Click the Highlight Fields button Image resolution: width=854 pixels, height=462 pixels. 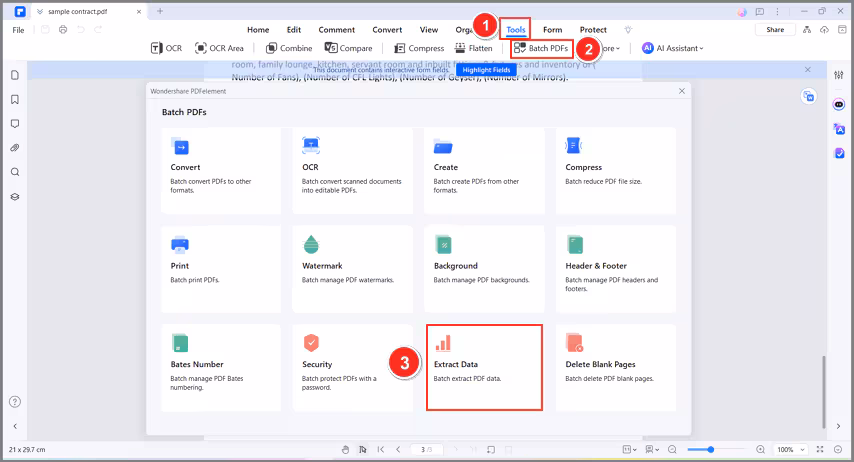486,70
